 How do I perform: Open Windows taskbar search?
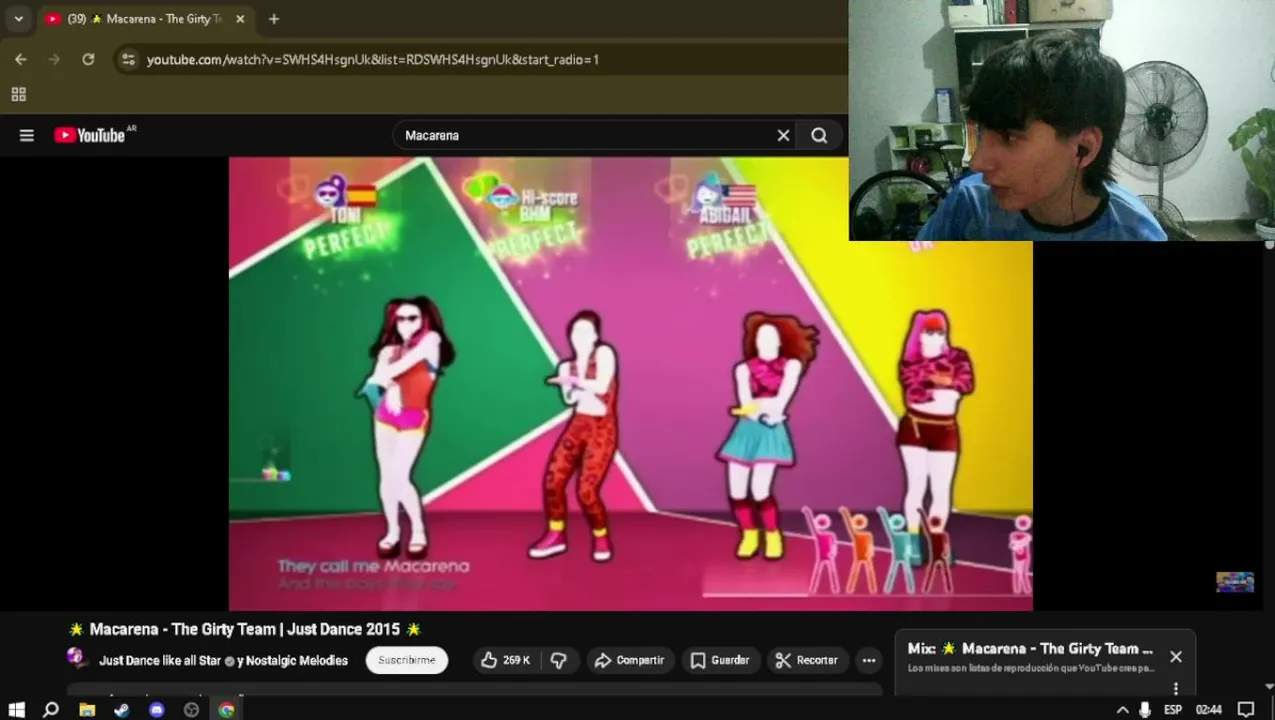pos(51,709)
